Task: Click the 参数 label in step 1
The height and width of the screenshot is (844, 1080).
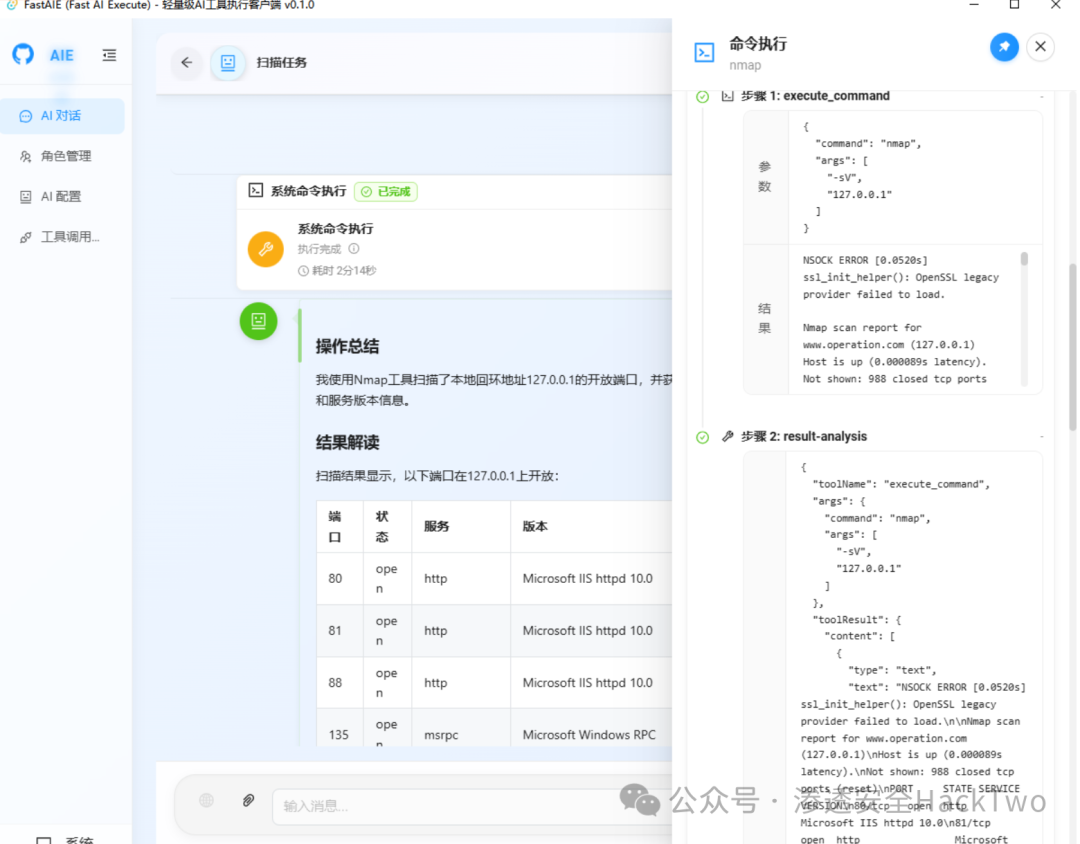Action: point(765,176)
